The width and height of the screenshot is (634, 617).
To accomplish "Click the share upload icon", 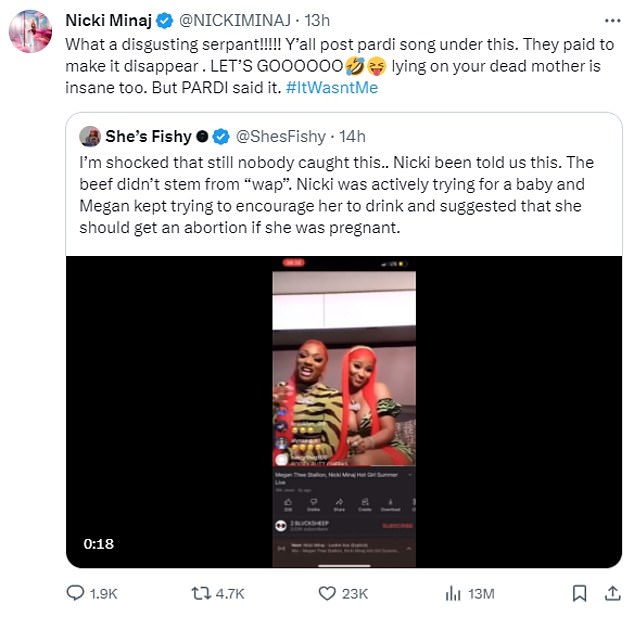I will [x=613, y=593].
